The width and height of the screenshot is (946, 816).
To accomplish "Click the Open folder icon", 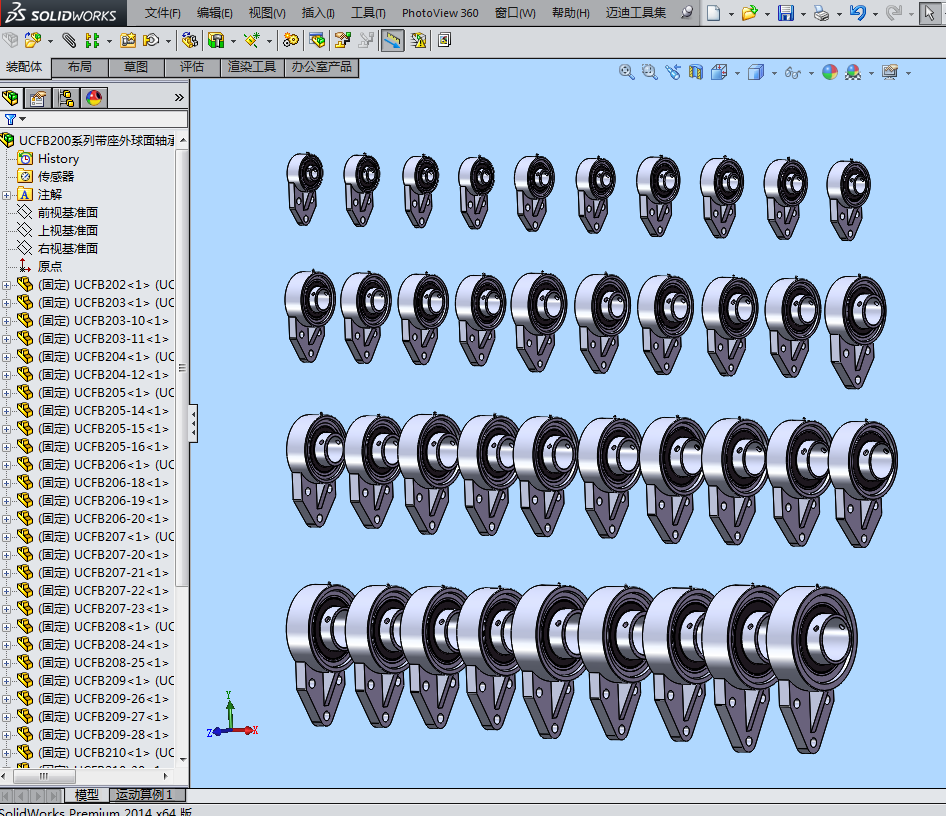I will tap(749, 13).
